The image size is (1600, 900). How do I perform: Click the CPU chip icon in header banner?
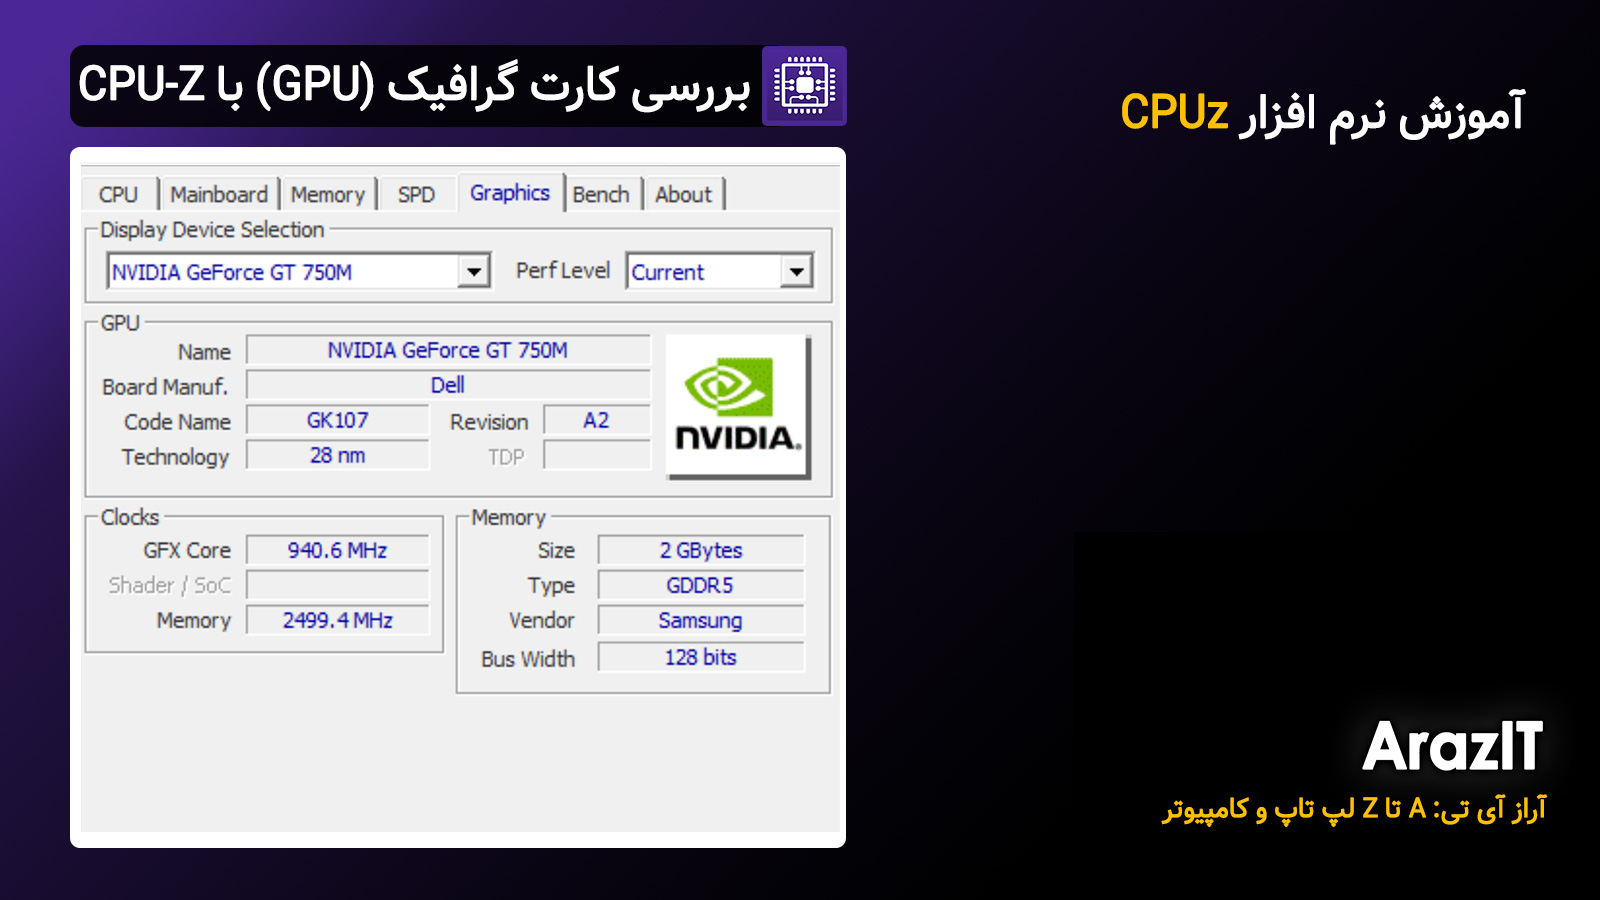tap(804, 86)
